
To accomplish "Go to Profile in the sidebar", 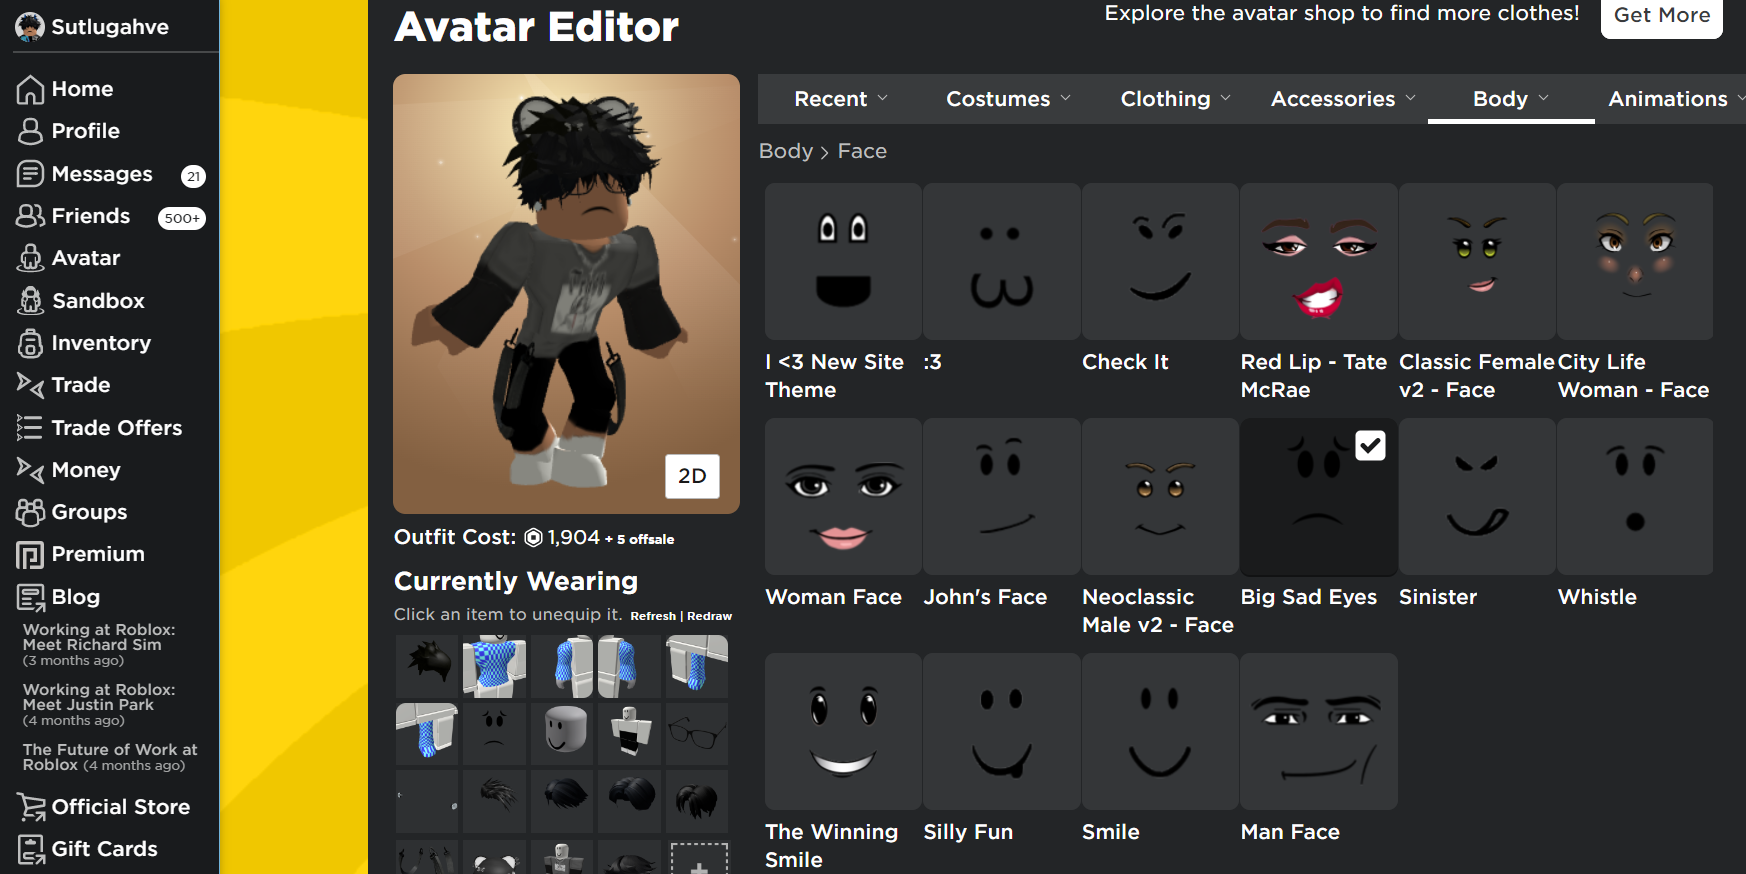I will coord(68,131).
